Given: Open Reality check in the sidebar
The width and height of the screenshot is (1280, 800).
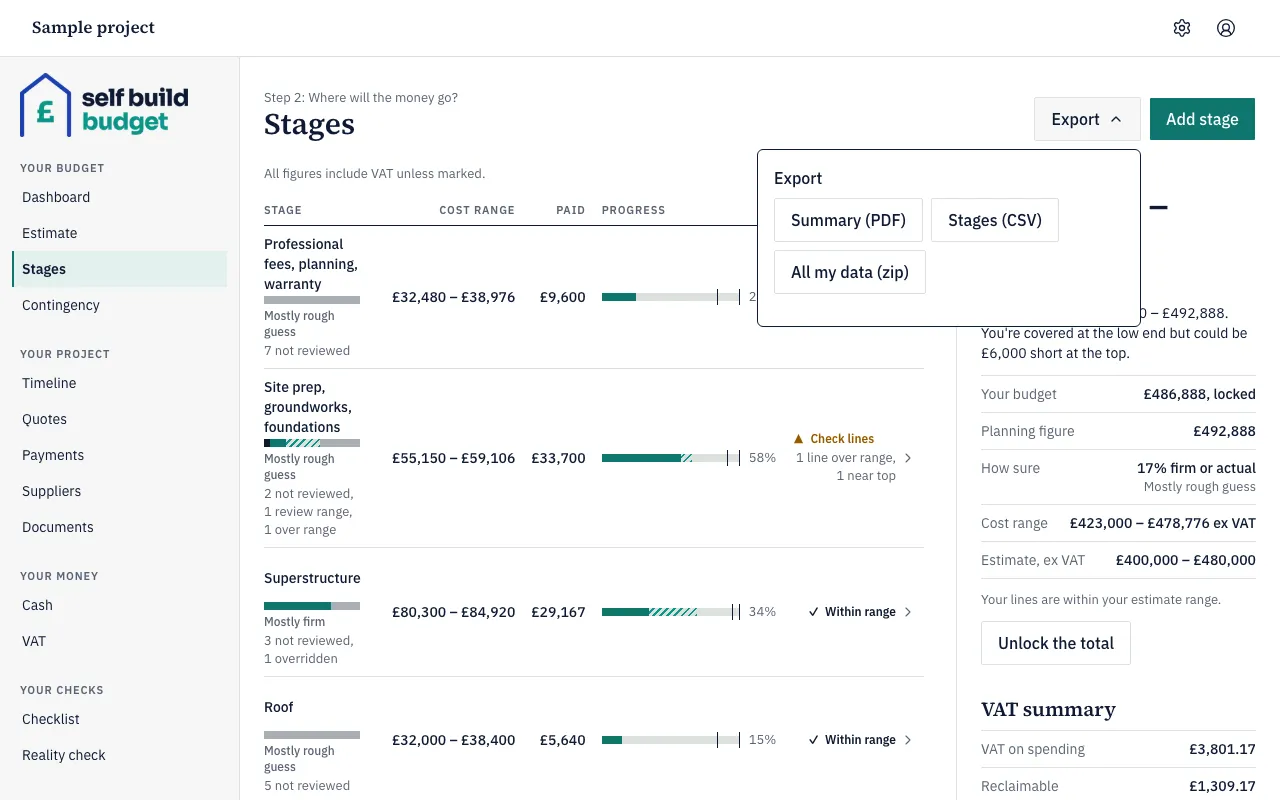Looking at the screenshot, I should [x=120, y=755].
